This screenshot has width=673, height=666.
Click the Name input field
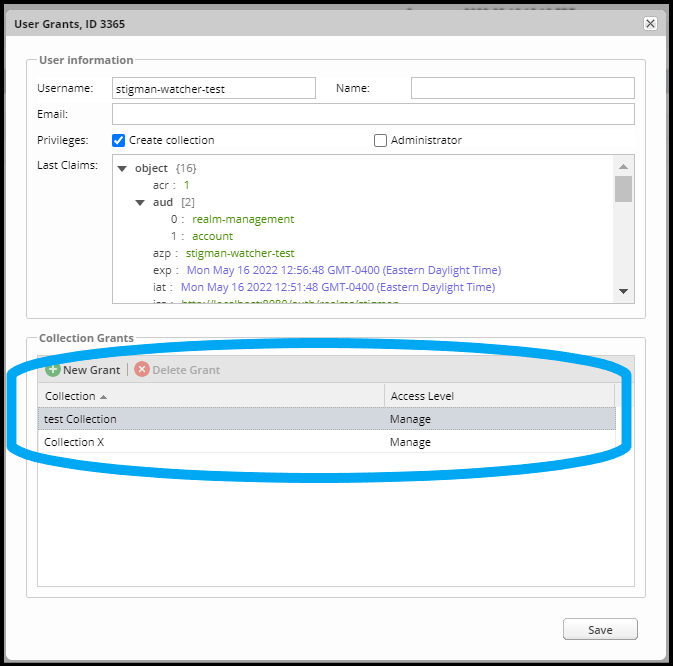tap(522, 88)
